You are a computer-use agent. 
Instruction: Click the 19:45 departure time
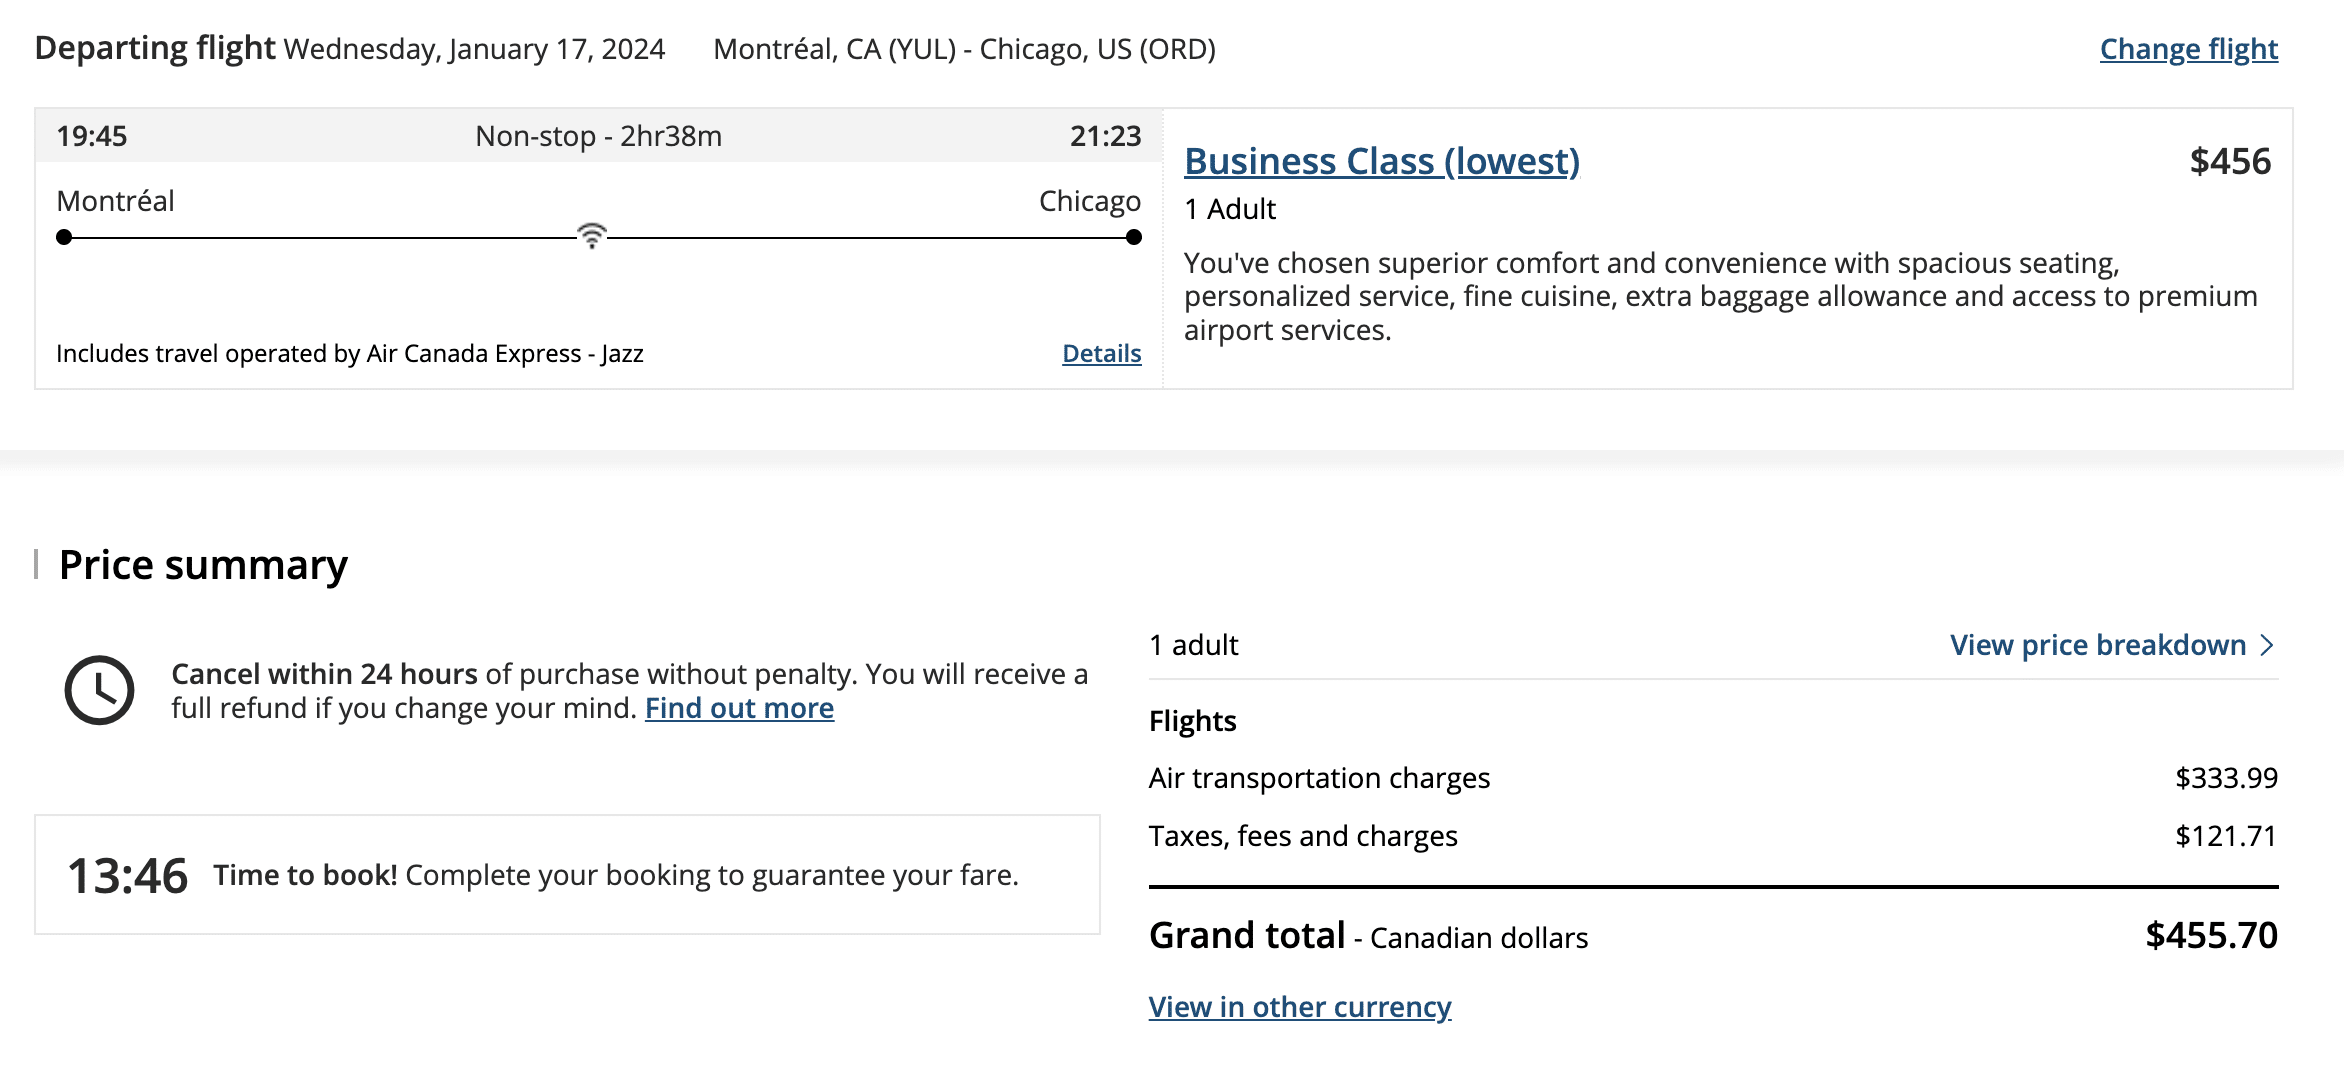(x=92, y=136)
